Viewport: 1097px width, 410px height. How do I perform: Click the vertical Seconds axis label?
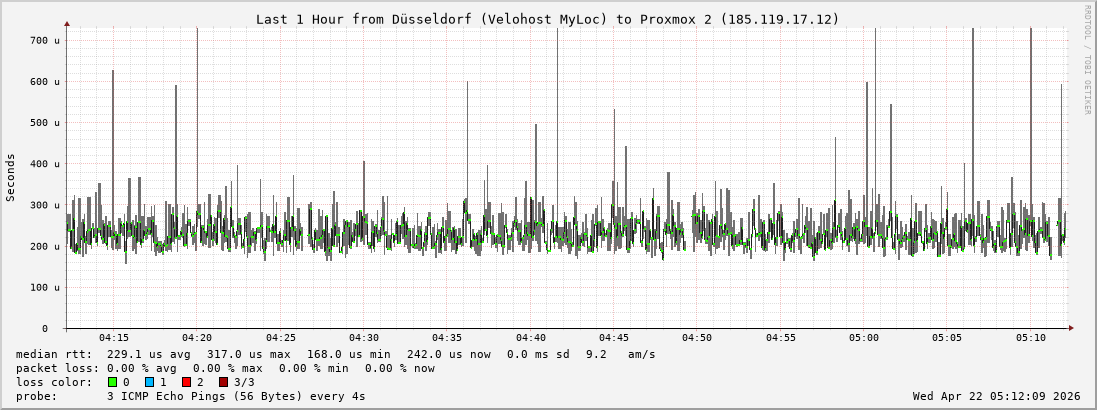click(x=11, y=178)
